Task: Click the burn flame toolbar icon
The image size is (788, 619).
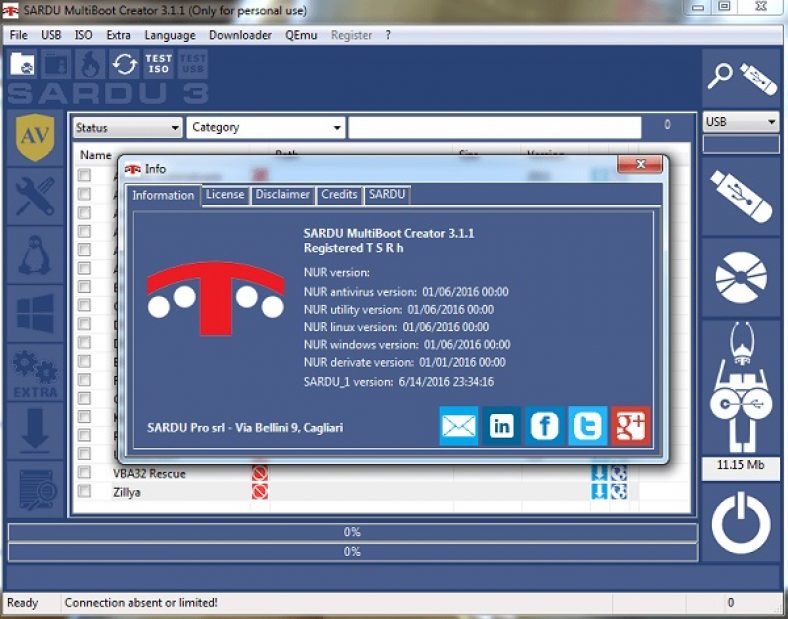Action: [90, 64]
